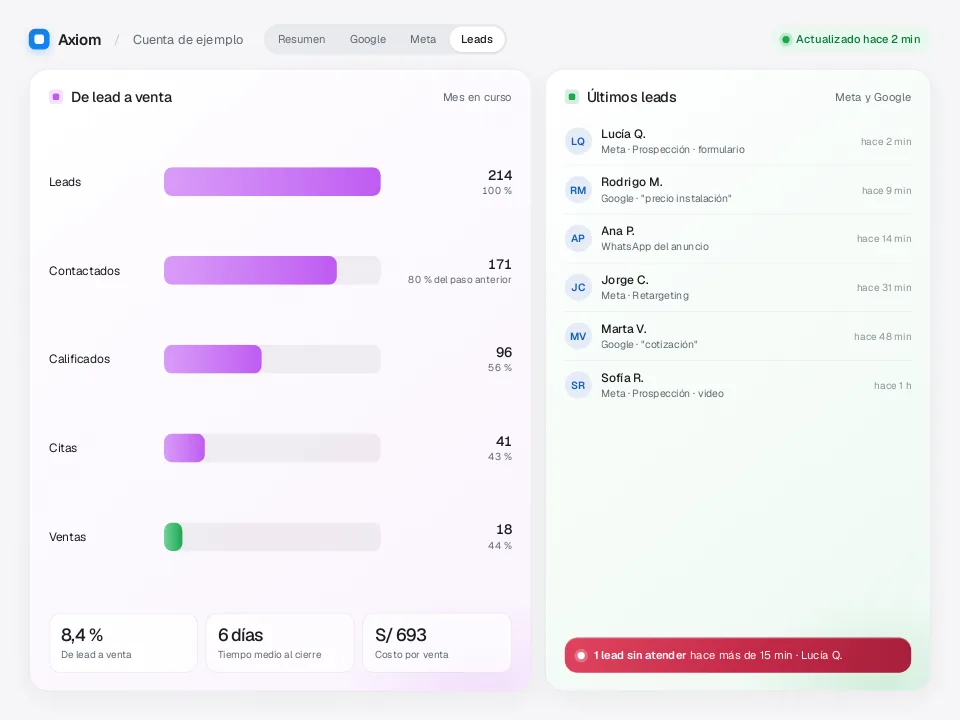Viewport: 960px width, 720px height.
Task: Click the Citas funnel bar
Action: coord(184,448)
